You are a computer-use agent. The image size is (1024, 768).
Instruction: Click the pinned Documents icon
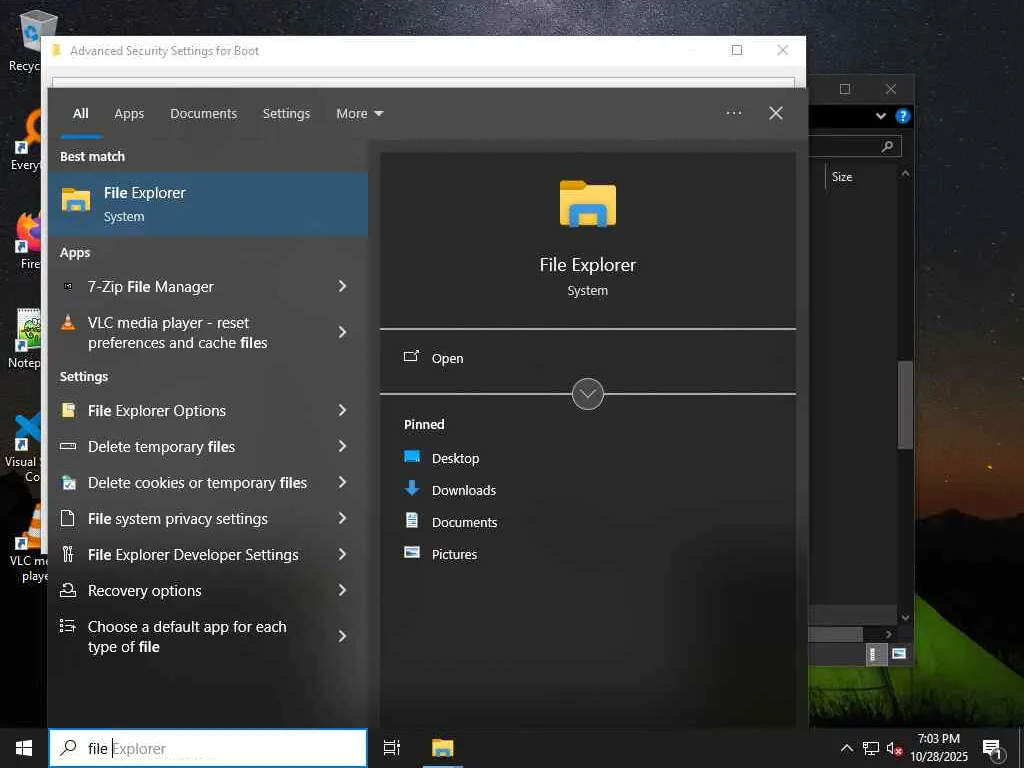click(412, 520)
